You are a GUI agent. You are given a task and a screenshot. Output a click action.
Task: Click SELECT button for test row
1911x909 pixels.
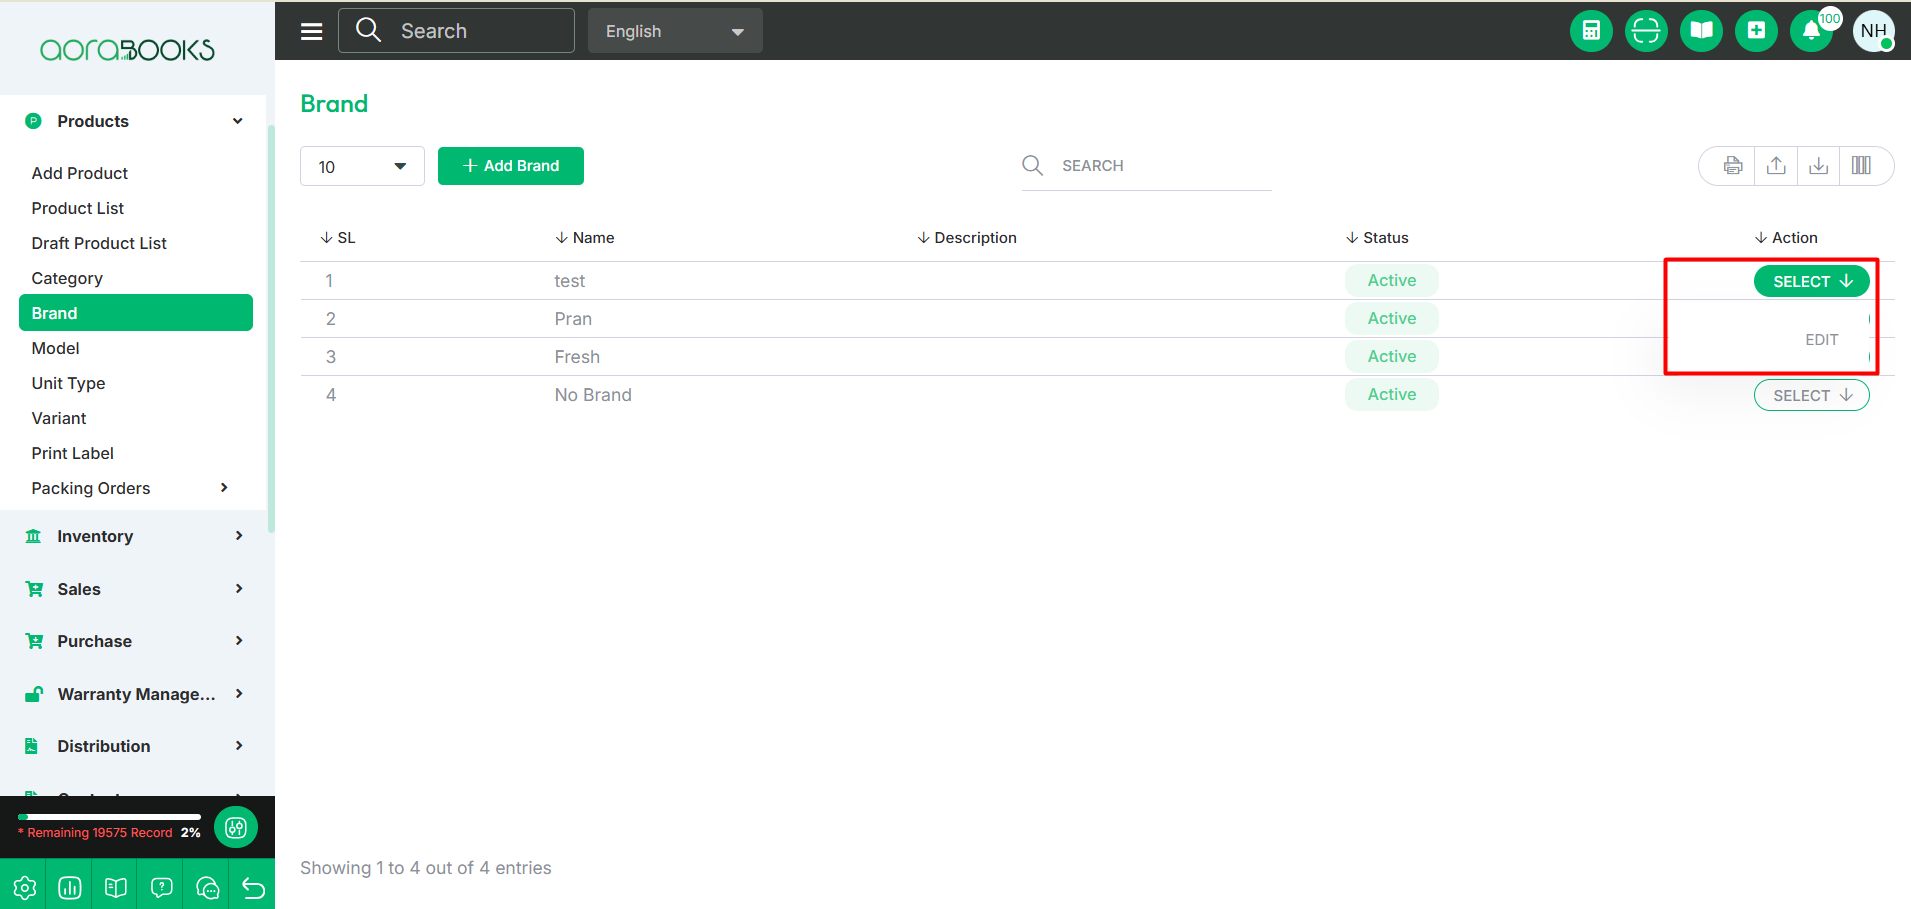pos(1812,281)
